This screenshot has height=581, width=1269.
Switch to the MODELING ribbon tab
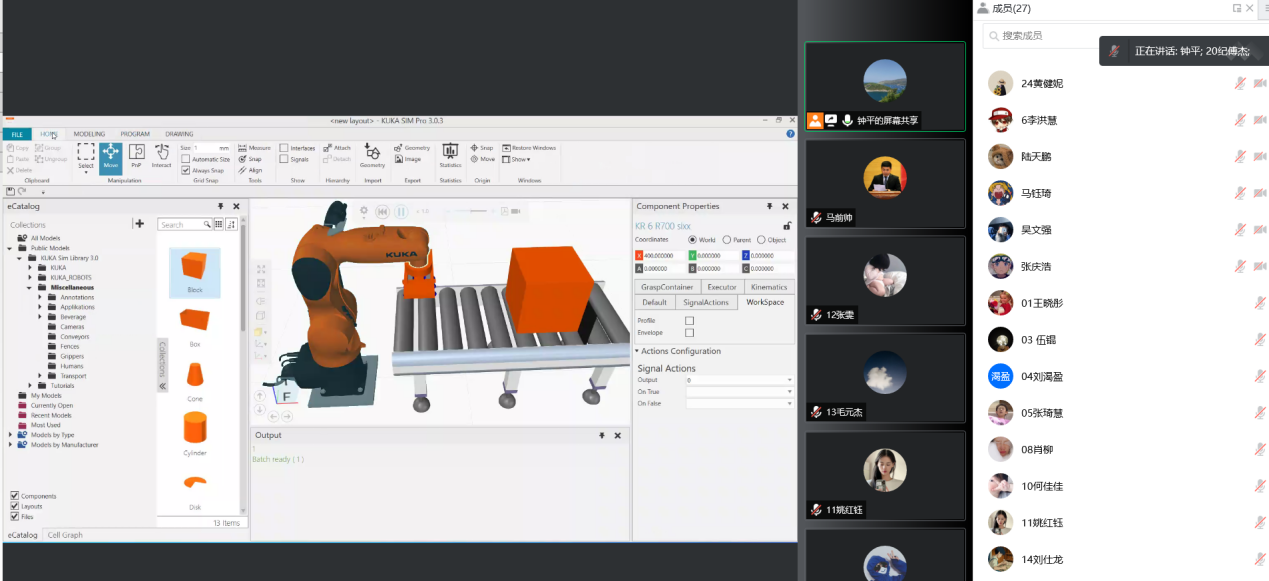pos(89,134)
